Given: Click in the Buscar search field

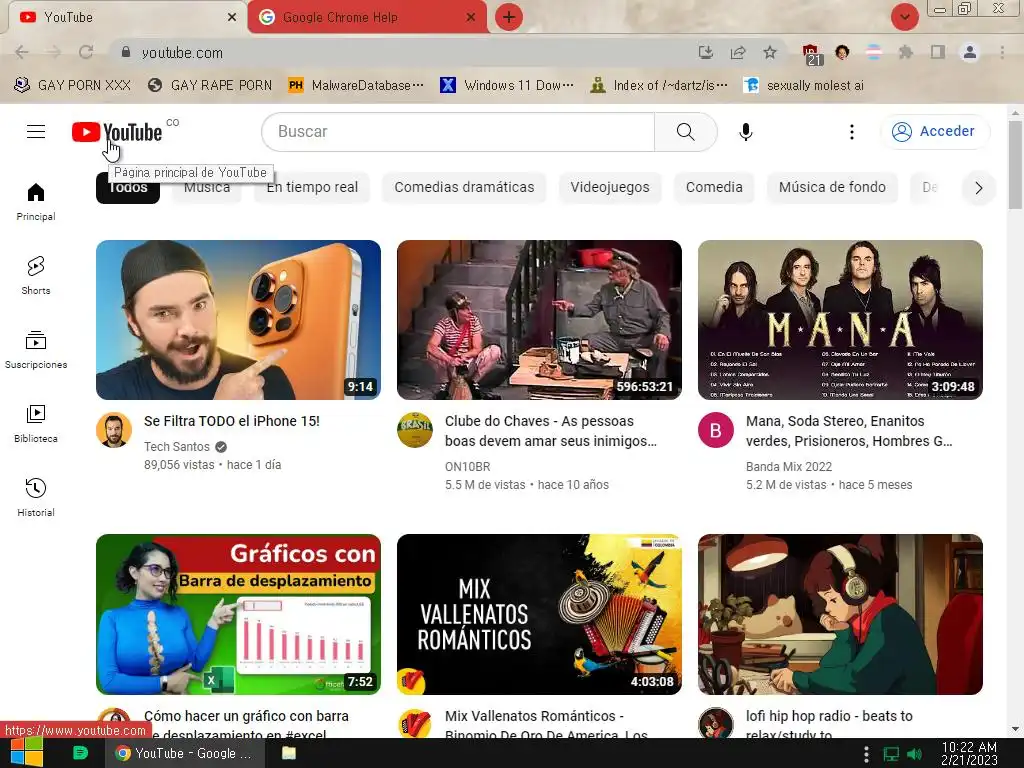Looking at the screenshot, I should tap(458, 131).
